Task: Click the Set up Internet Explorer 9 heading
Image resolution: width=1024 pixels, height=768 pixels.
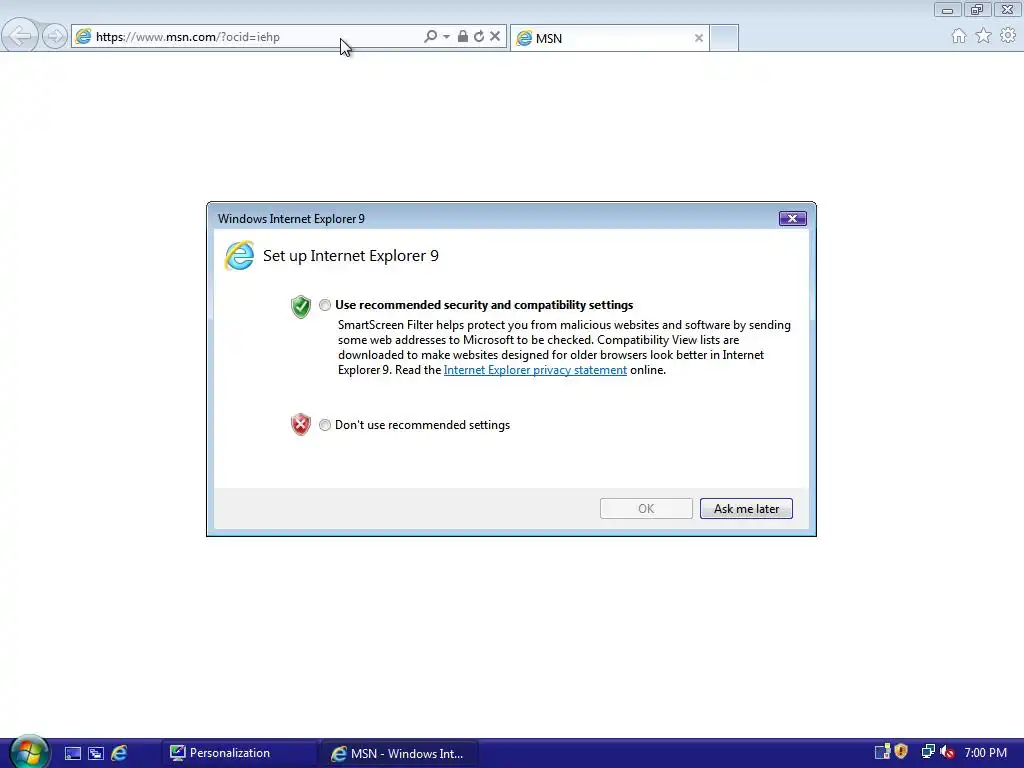Action: click(x=351, y=255)
